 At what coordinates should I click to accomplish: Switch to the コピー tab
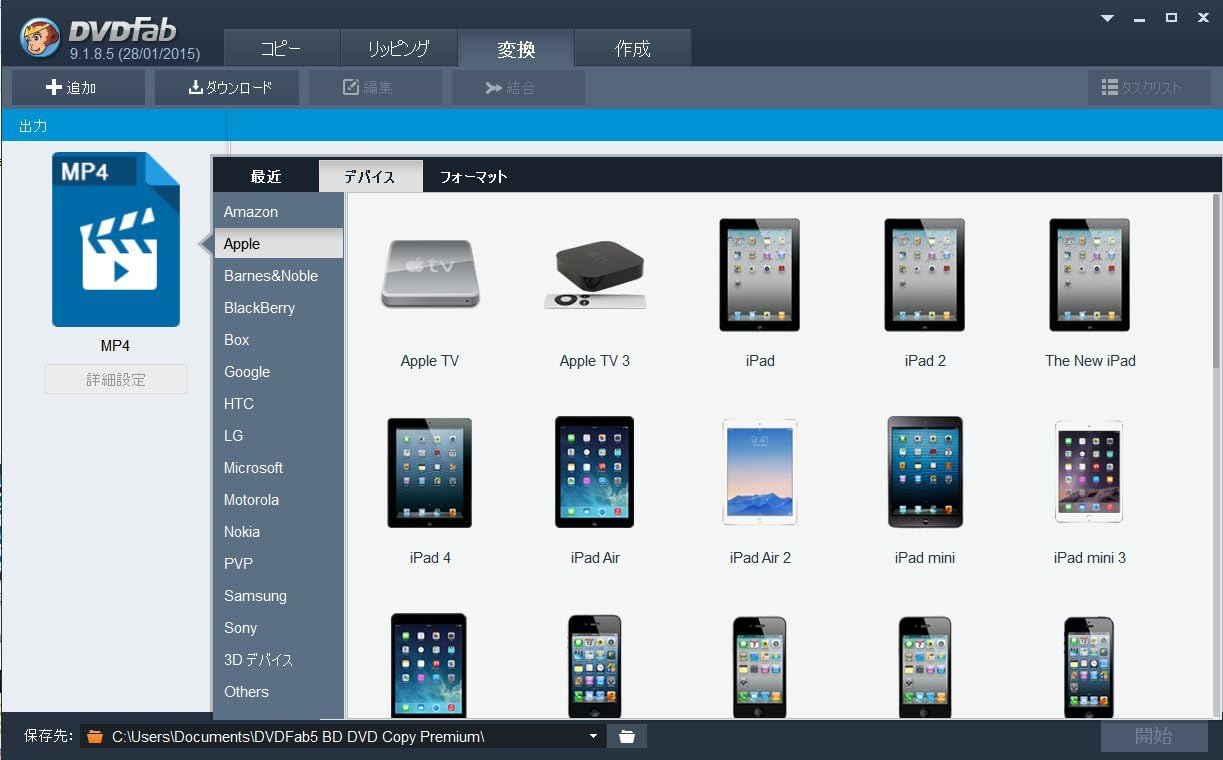pyautogui.click(x=282, y=47)
